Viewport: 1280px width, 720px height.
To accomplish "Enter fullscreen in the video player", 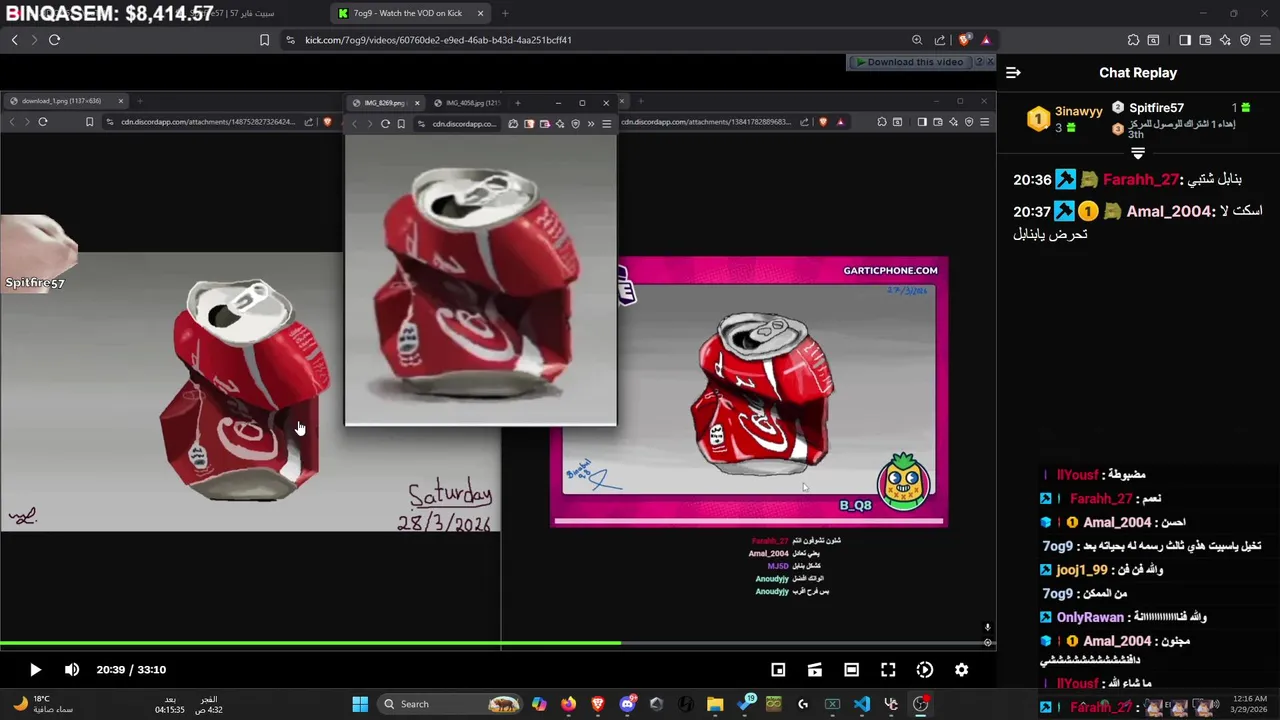I will [x=888, y=670].
